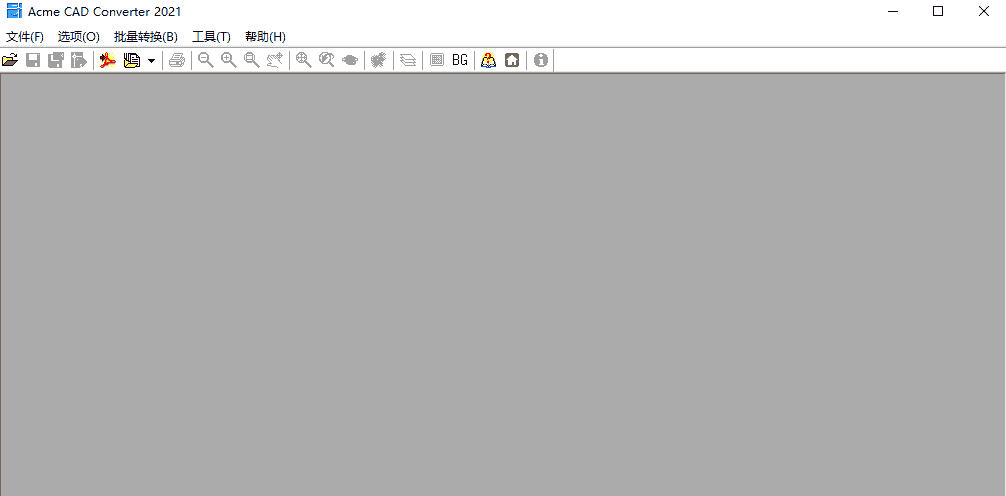Click the Layers stack icon
The image size is (1006, 496).
(408, 60)
